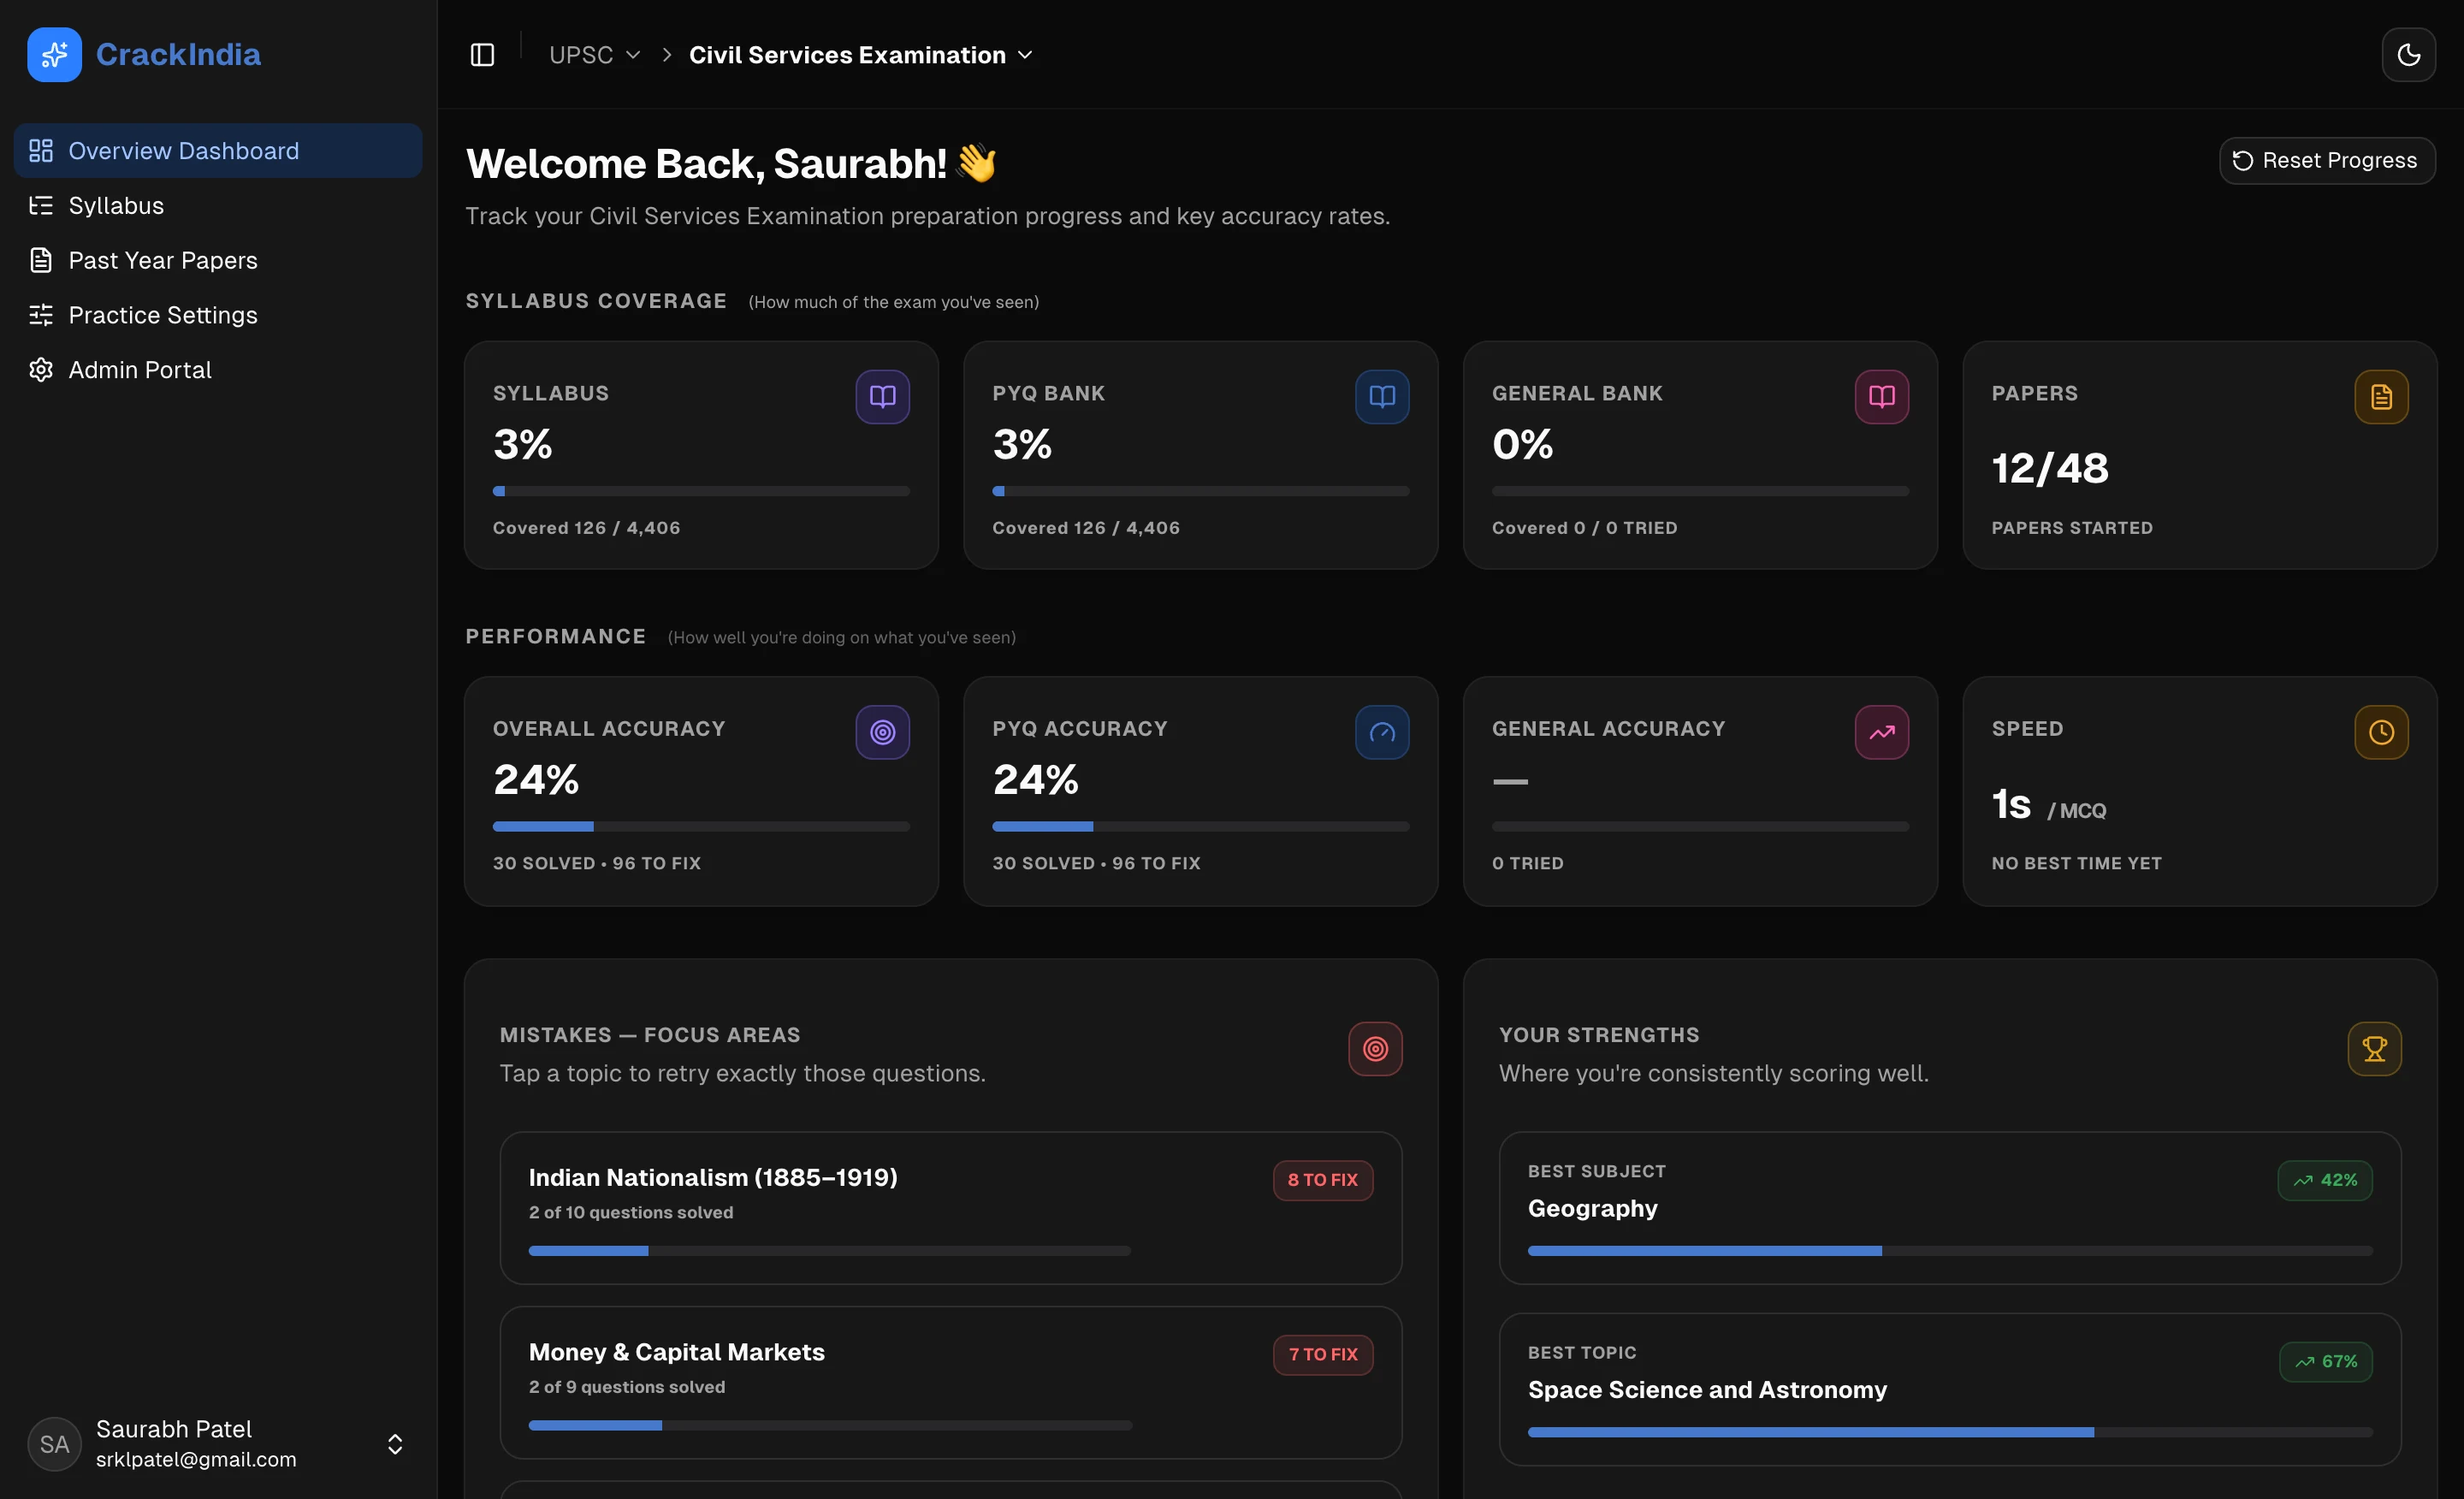Screen dimensions: 2464x1499
Task: Click '2 of 9 questions solved' text
Action: (x=627, y=1387)
